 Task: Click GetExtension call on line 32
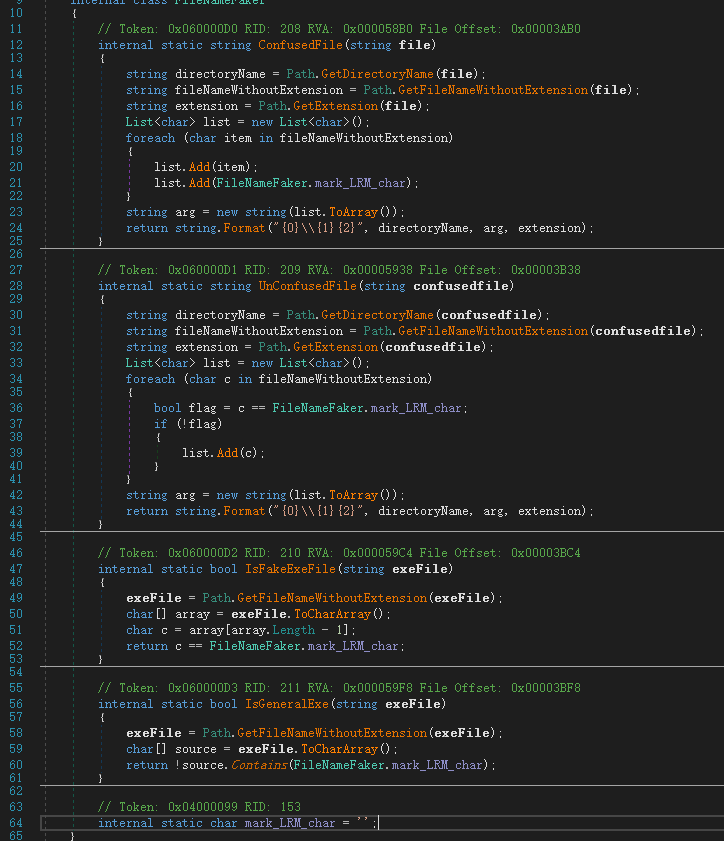pyautogui.click(x=335, y=347)
